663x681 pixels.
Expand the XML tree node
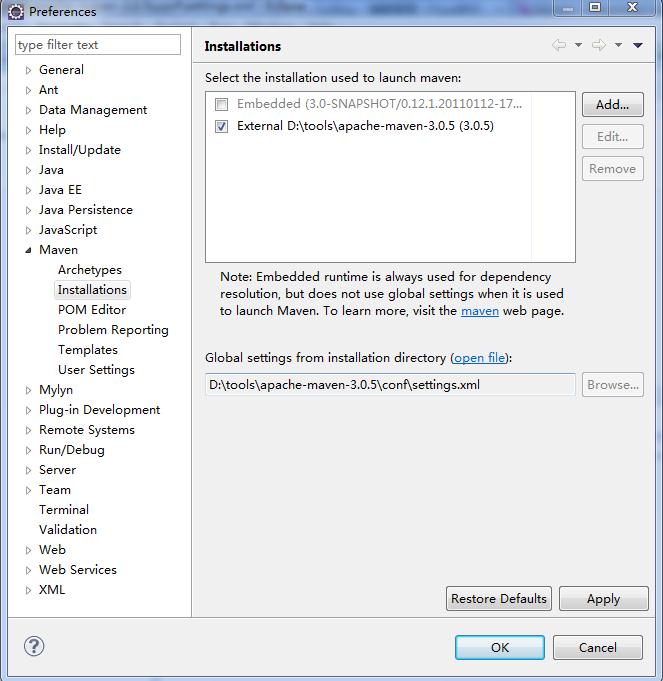point(28,590)
